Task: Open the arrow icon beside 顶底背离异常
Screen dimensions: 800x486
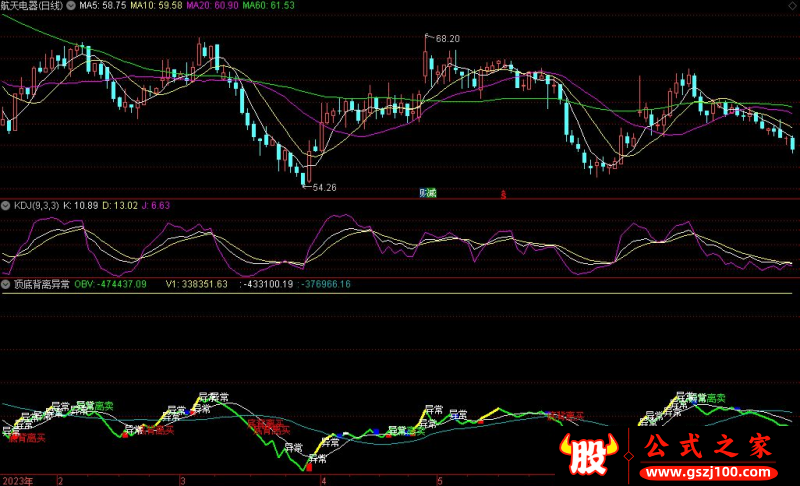Action: [x=6, y=284]
